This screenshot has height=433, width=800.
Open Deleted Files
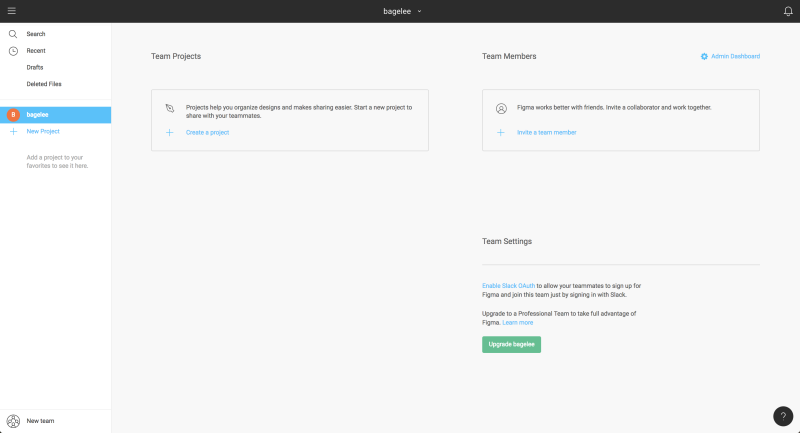44,84
